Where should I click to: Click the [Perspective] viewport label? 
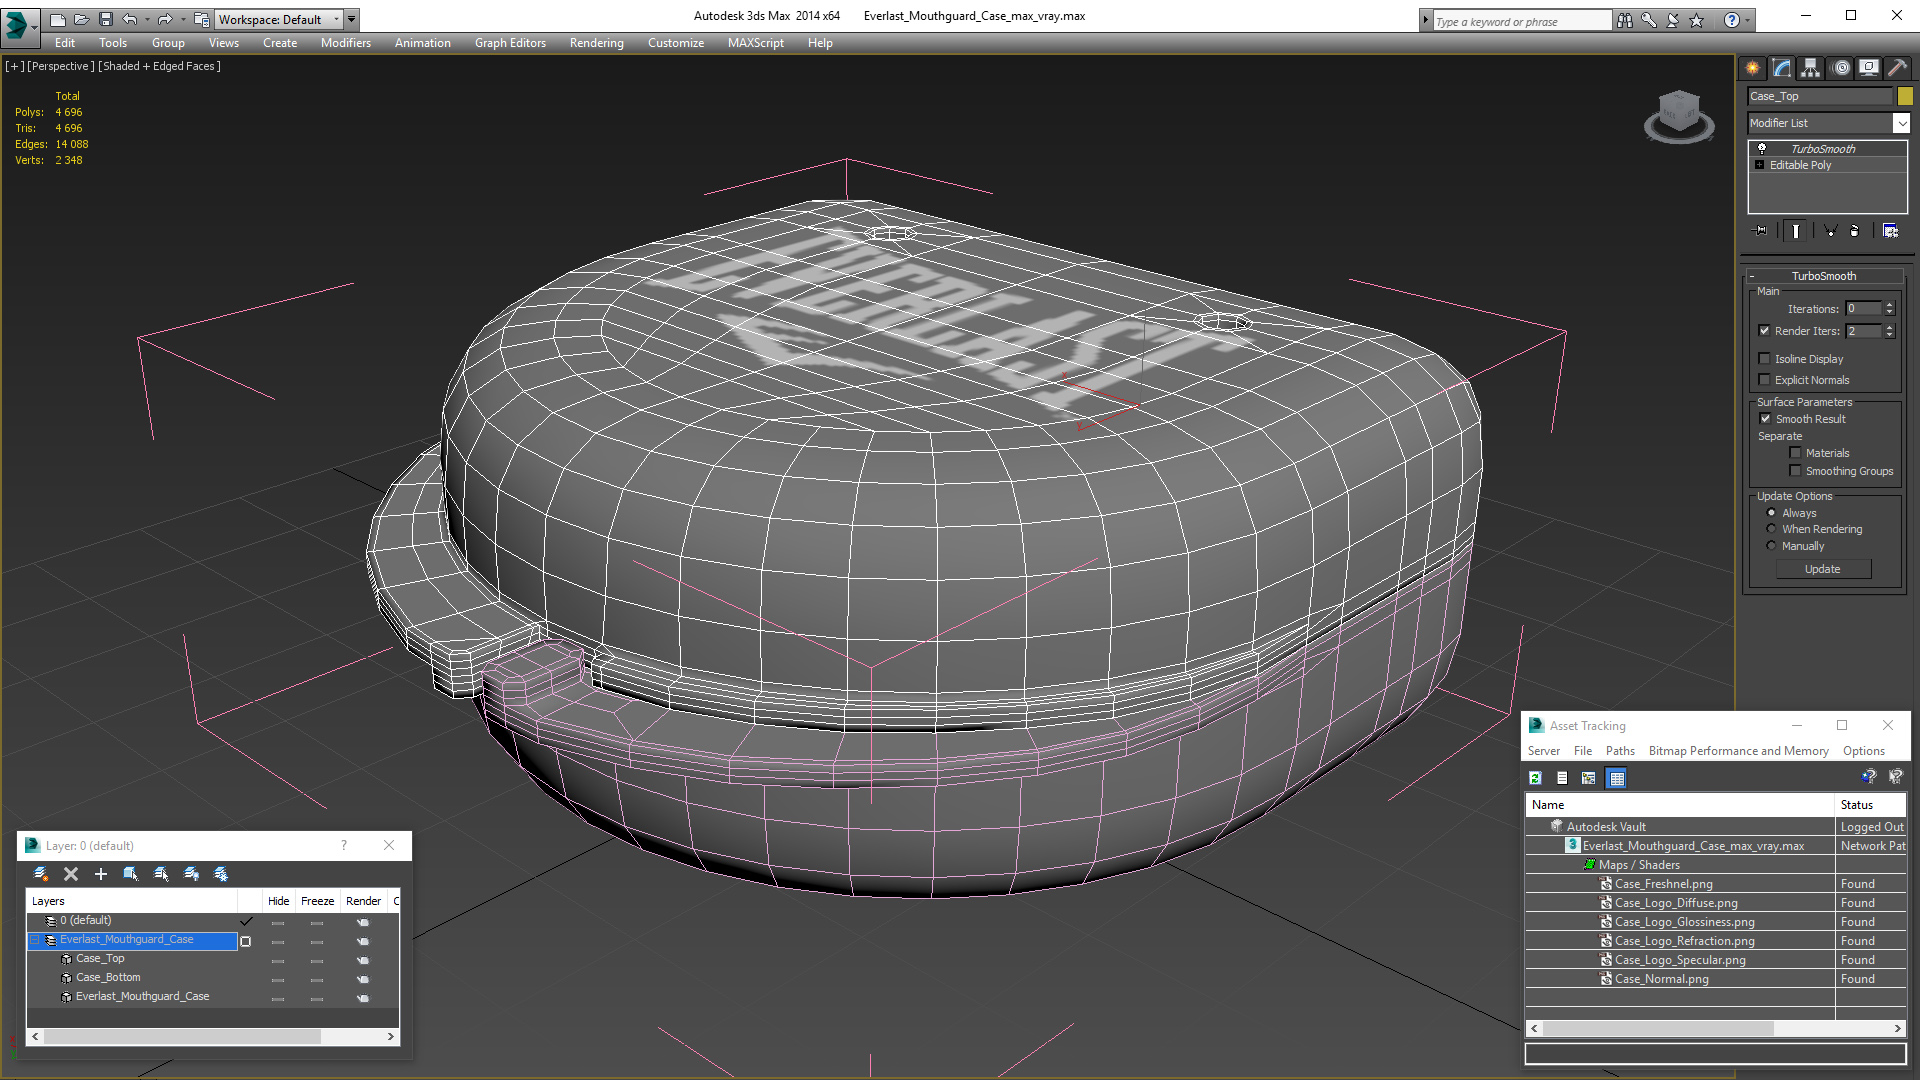[x=61, y=66]
